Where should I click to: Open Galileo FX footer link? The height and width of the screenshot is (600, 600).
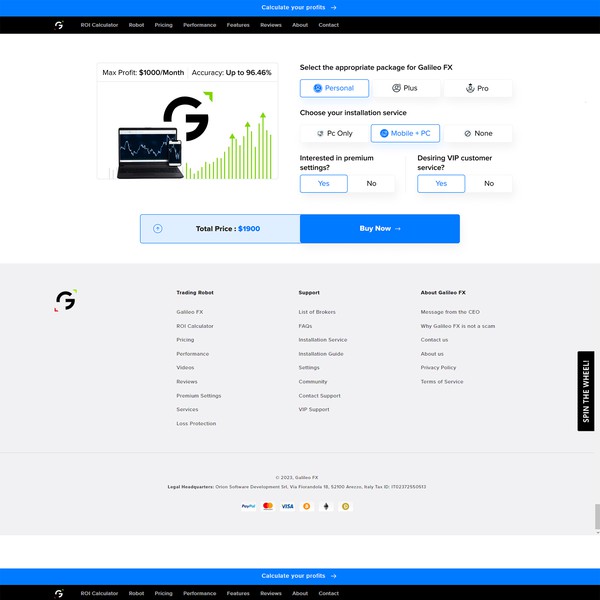[x=190, y=312]
